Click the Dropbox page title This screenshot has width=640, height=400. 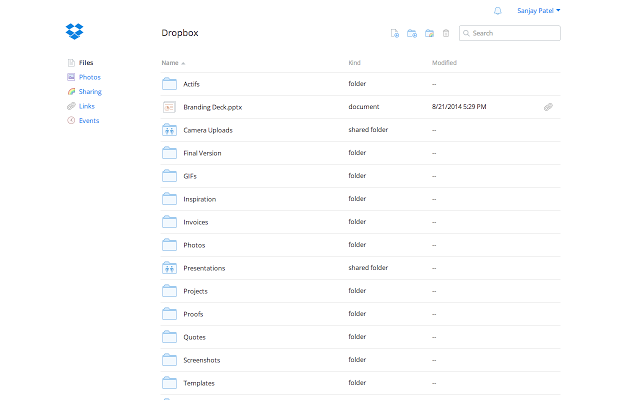(x=180, y=33)
